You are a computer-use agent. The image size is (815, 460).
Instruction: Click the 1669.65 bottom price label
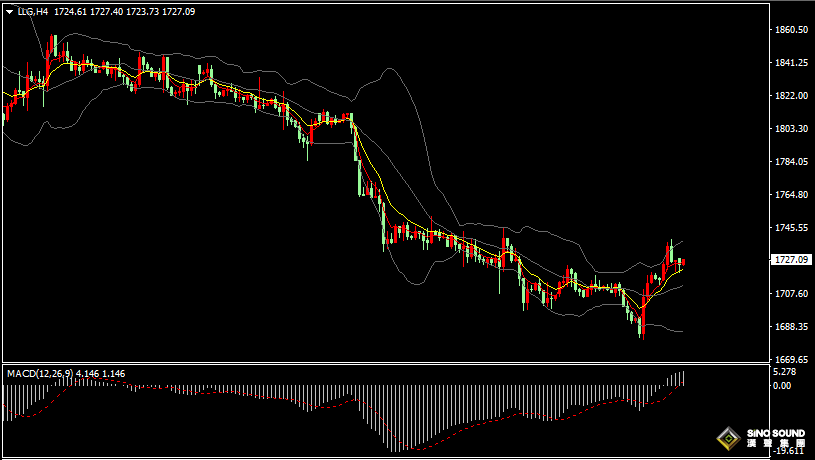coord(791,360)
